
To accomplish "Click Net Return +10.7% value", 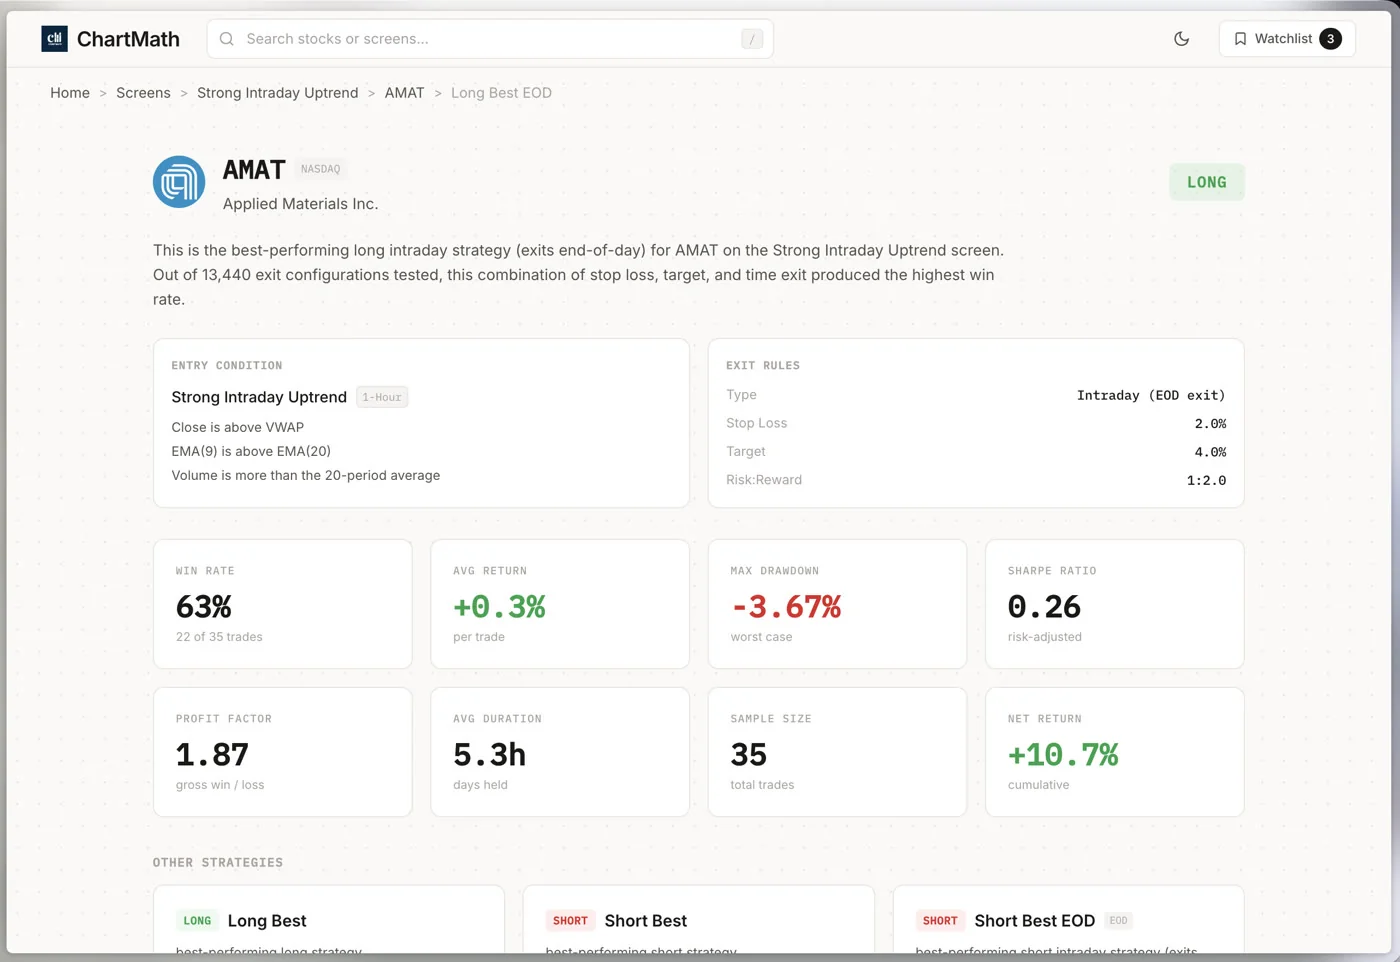I will click(x=1063, y=755).
